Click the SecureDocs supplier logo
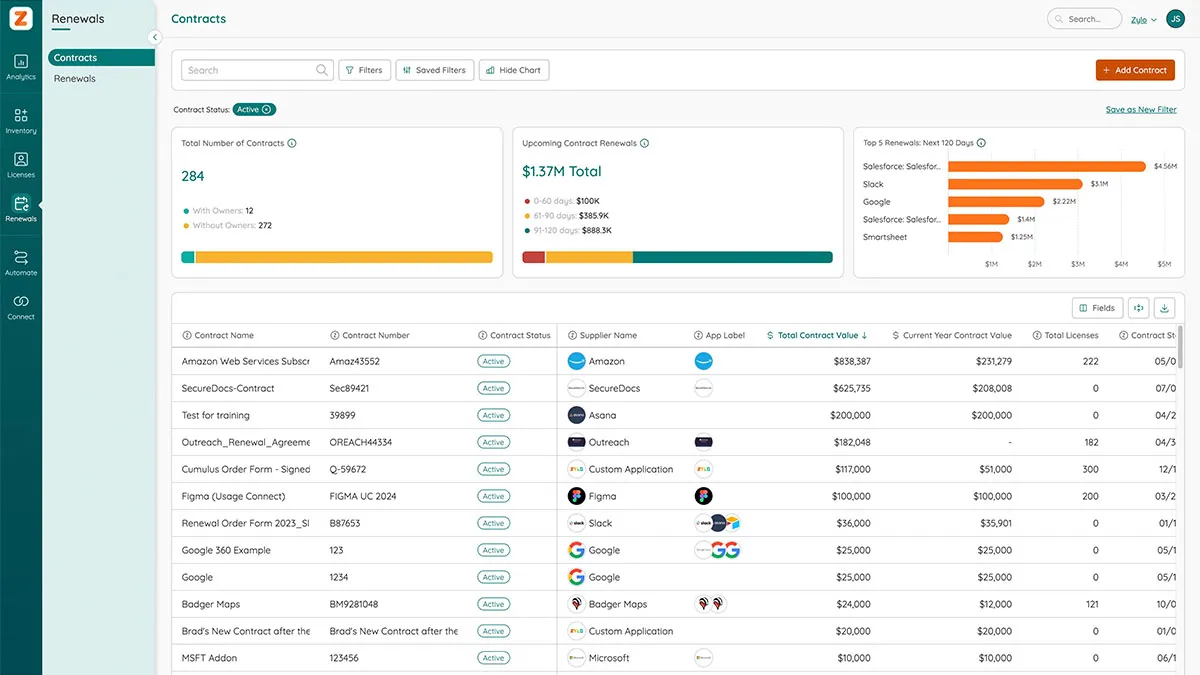Image resolution: width=1200 pixels, height=675 pixels. (x=576, y=388)
